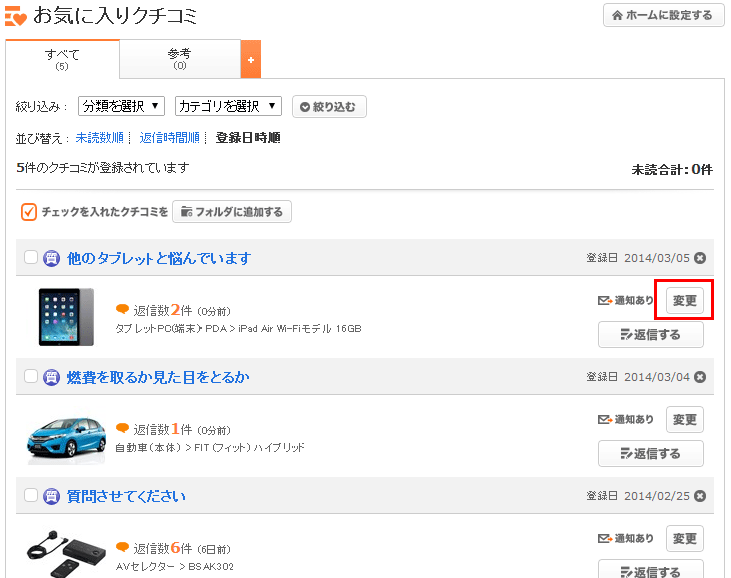Click the 返信数1件 reply count text
731x578 pixels.
(x=163, y=429)
